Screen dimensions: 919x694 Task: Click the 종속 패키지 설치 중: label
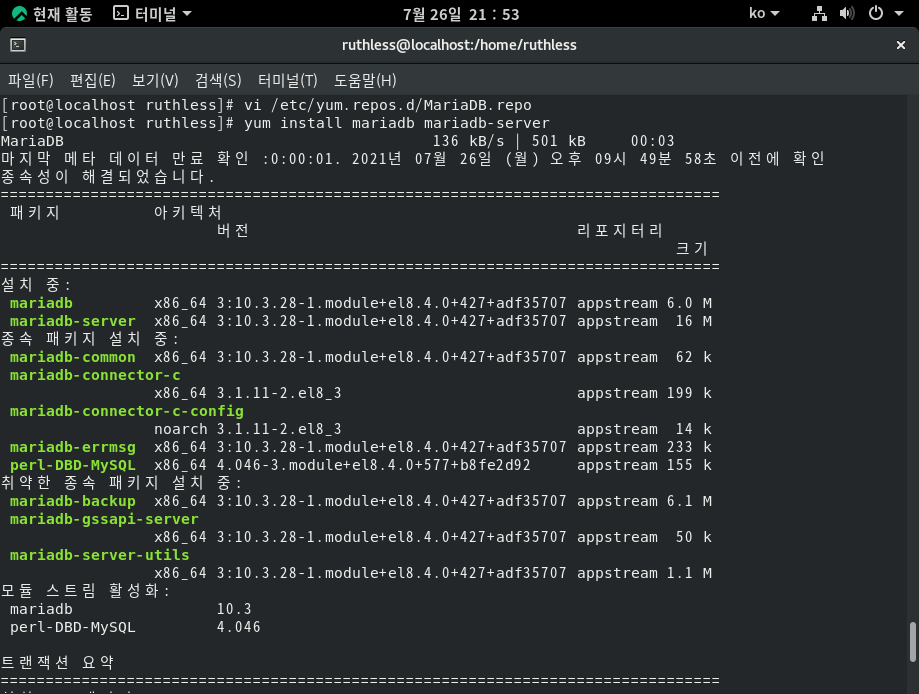90,339
